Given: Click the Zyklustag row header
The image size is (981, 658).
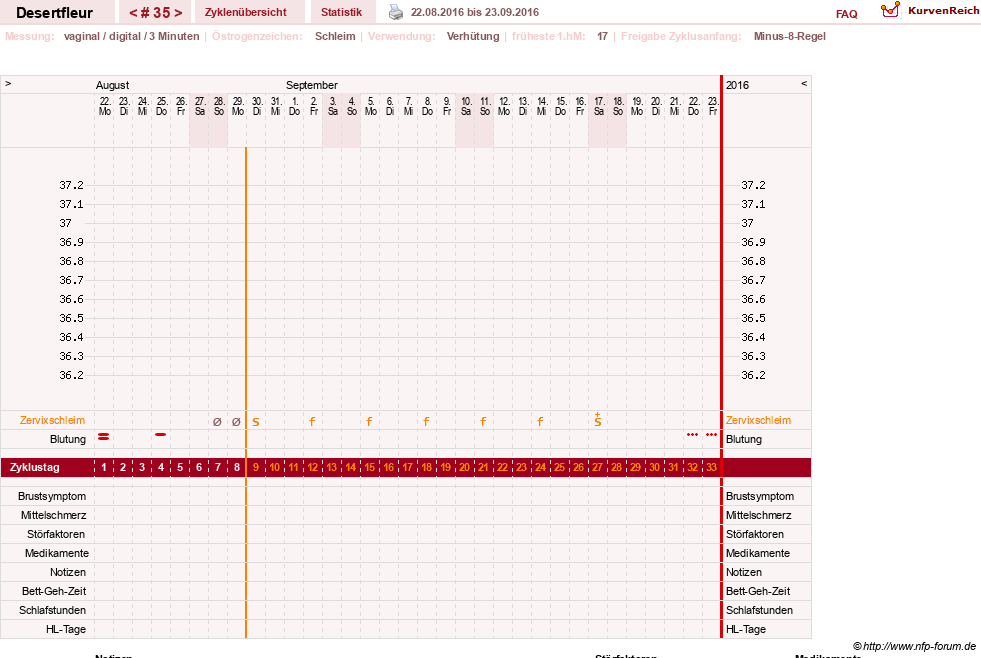Looking at the screenshot, I should pyautogui.click(x=34, y=467).
